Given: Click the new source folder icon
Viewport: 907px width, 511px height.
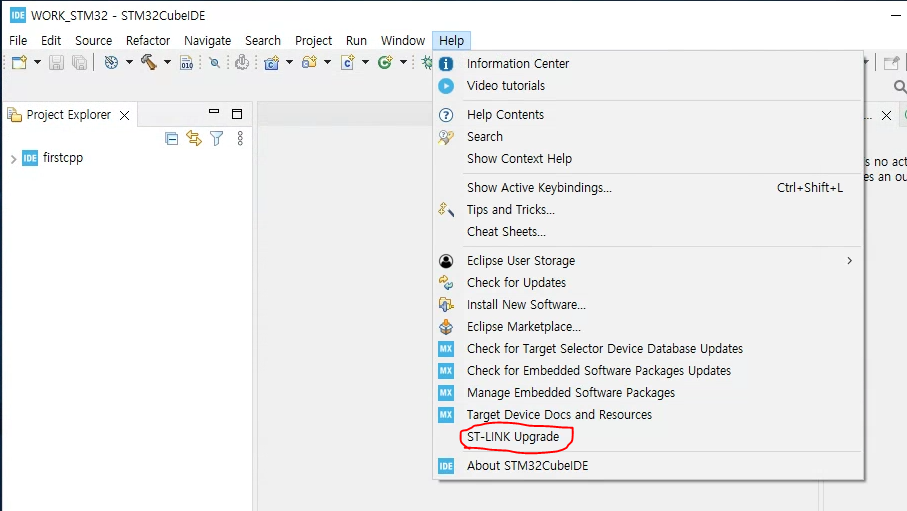Looking at the screenshot, I should pos(309,62).
